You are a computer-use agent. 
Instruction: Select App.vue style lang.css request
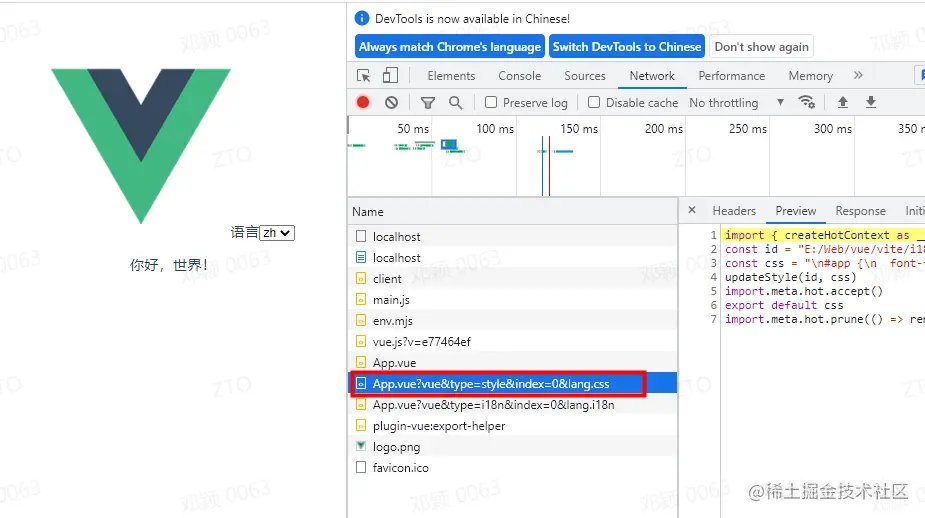pos(512,383)
